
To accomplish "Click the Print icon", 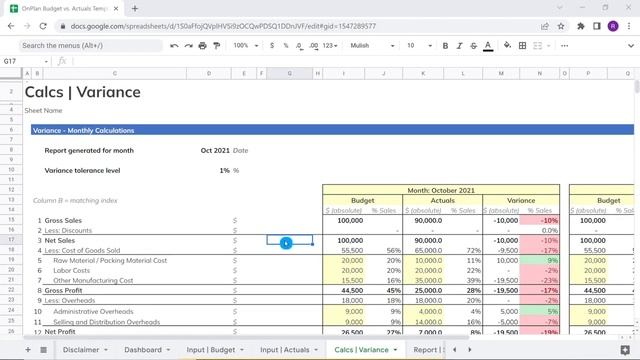I will [202, 46].
